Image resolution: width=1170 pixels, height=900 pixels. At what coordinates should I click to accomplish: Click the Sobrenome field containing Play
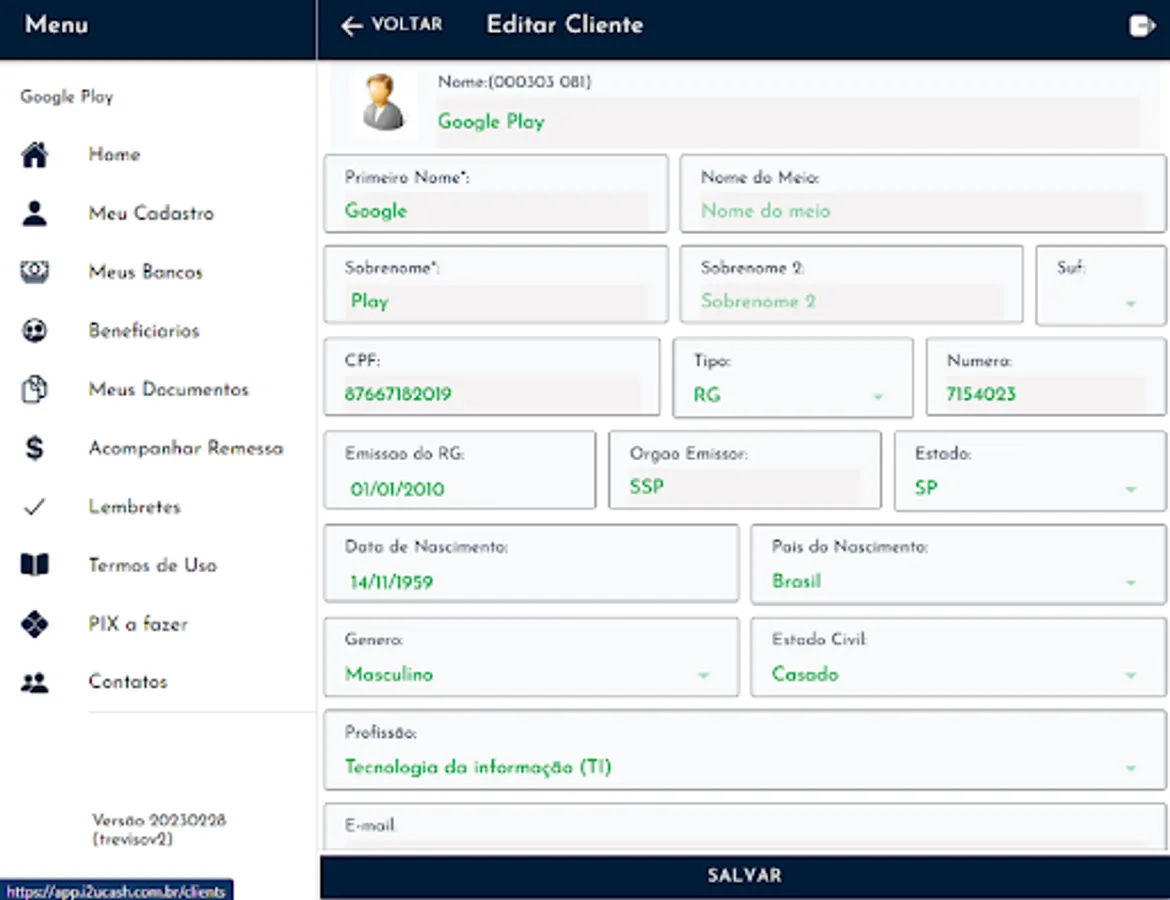(496, 286)
